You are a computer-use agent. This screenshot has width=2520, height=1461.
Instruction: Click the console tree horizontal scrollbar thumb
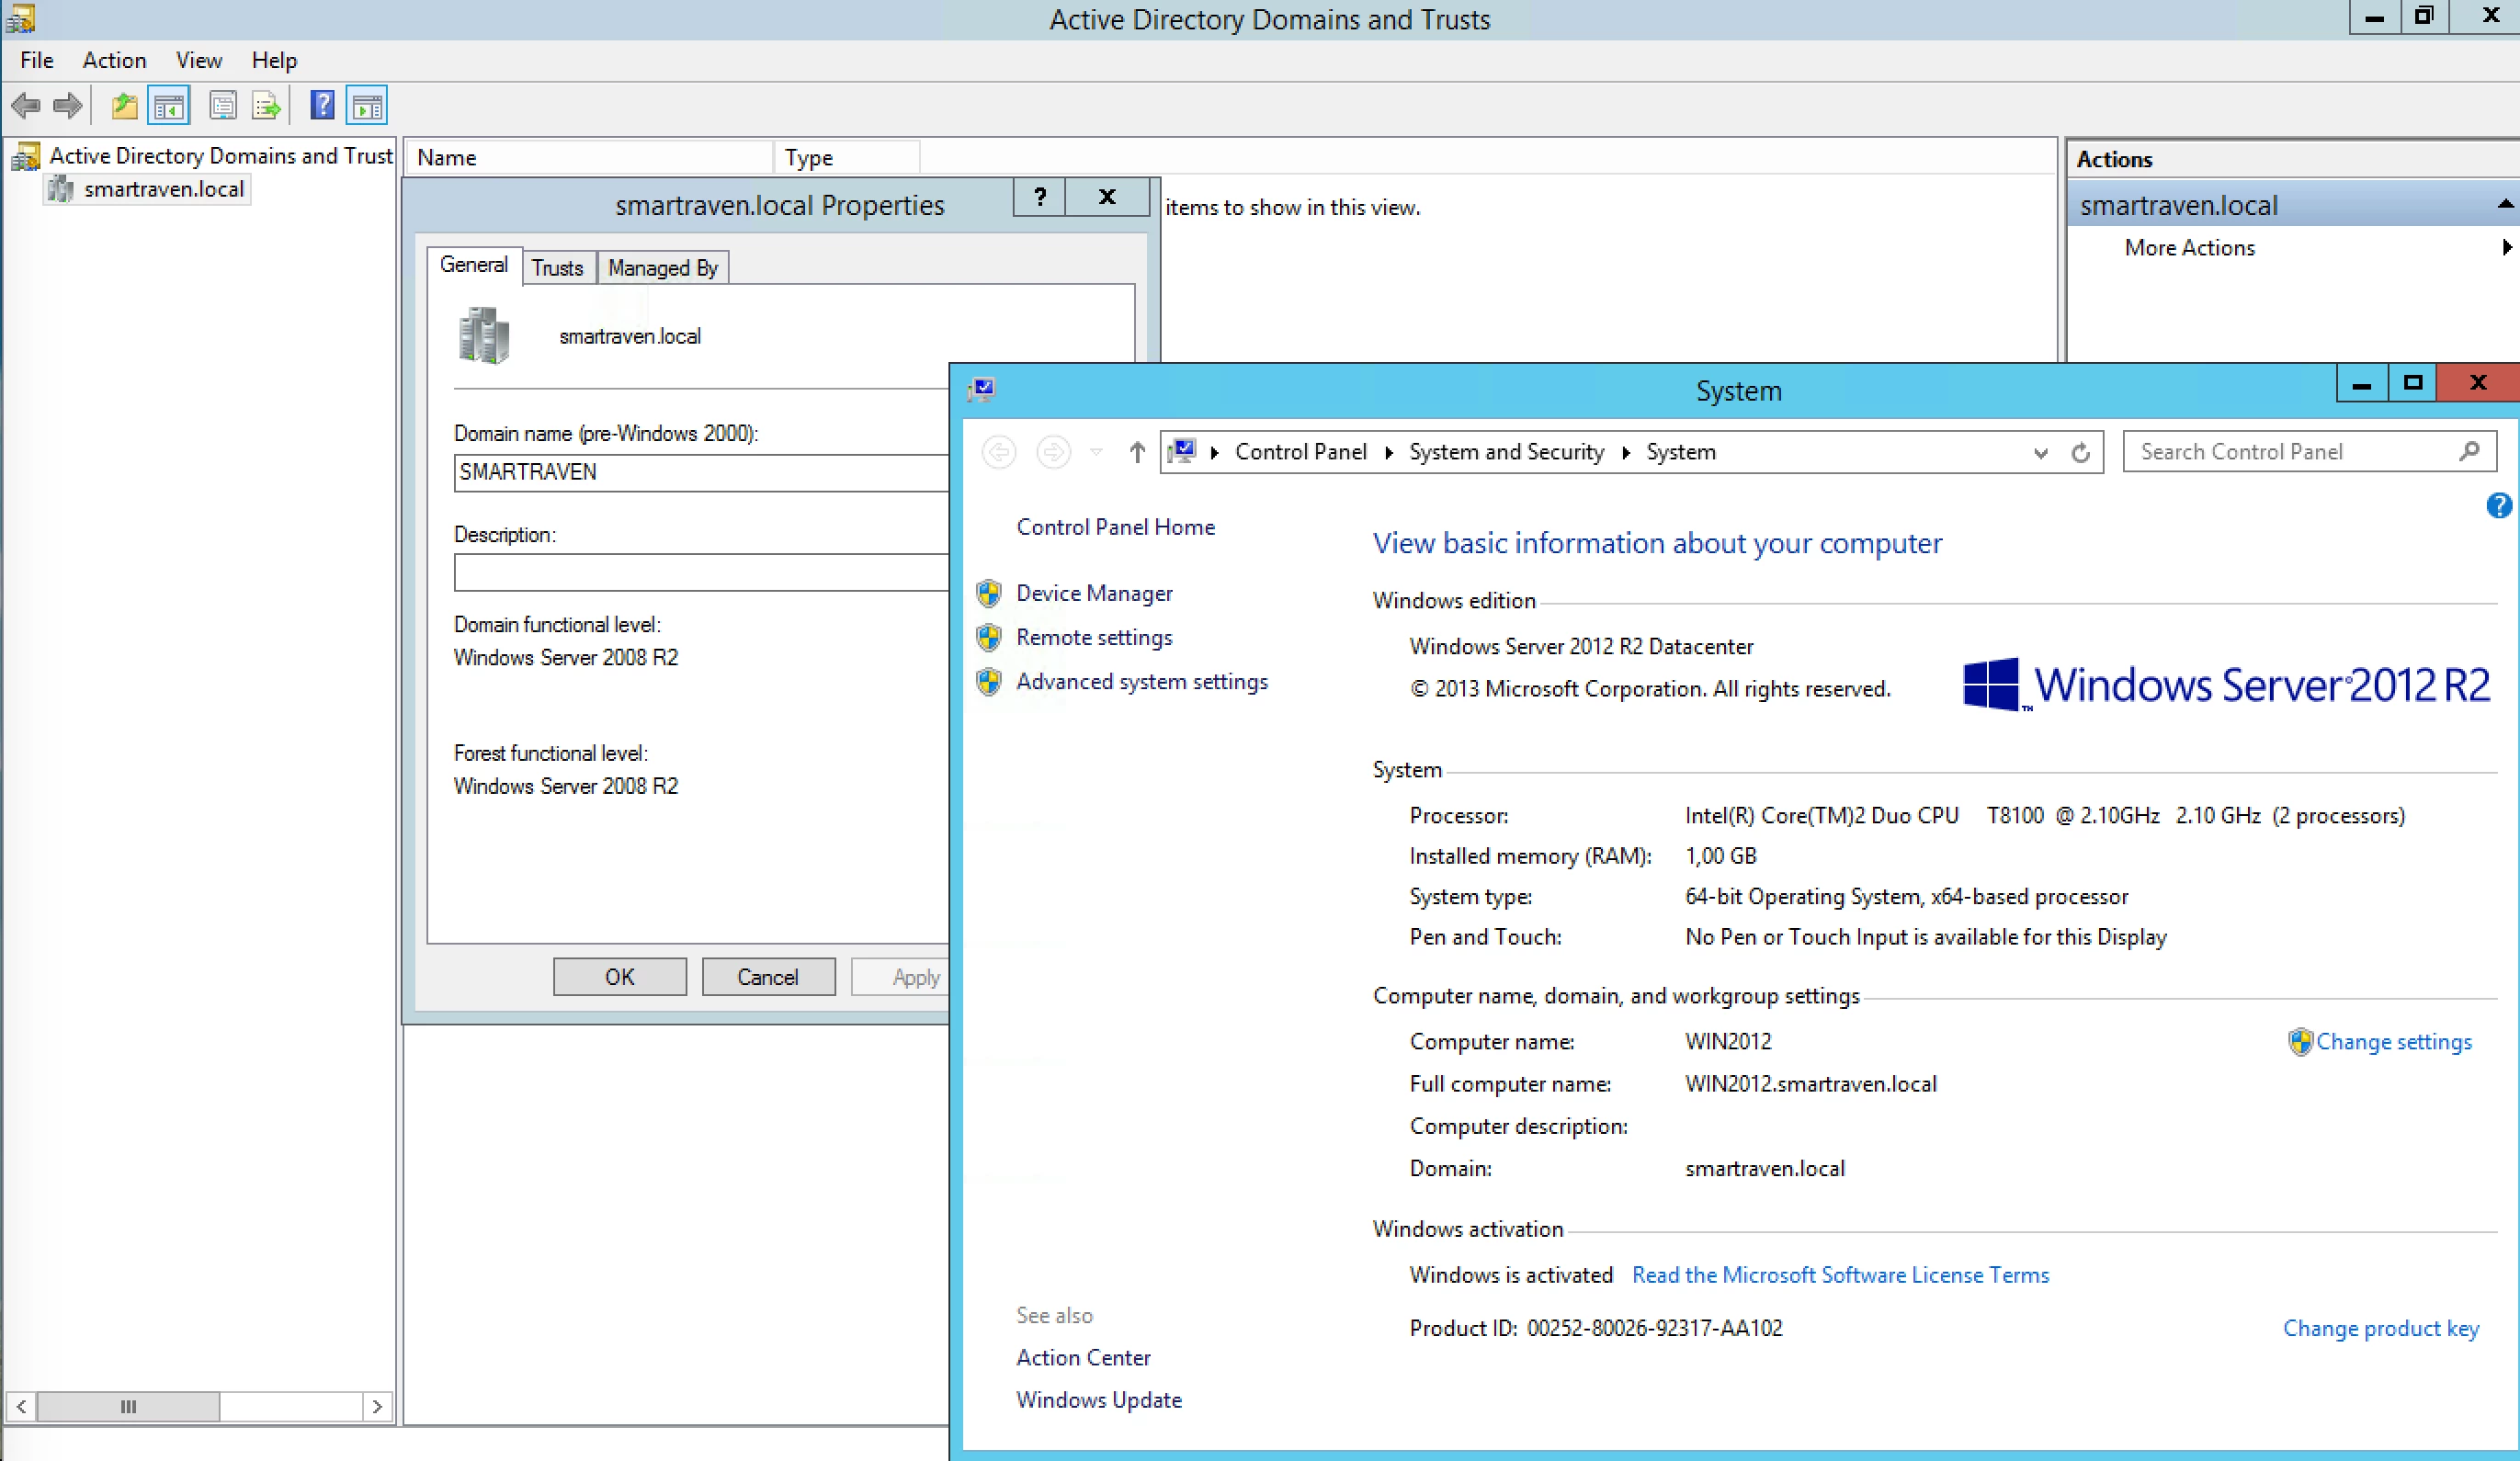pyautogui.click(x=128, y=1406)
